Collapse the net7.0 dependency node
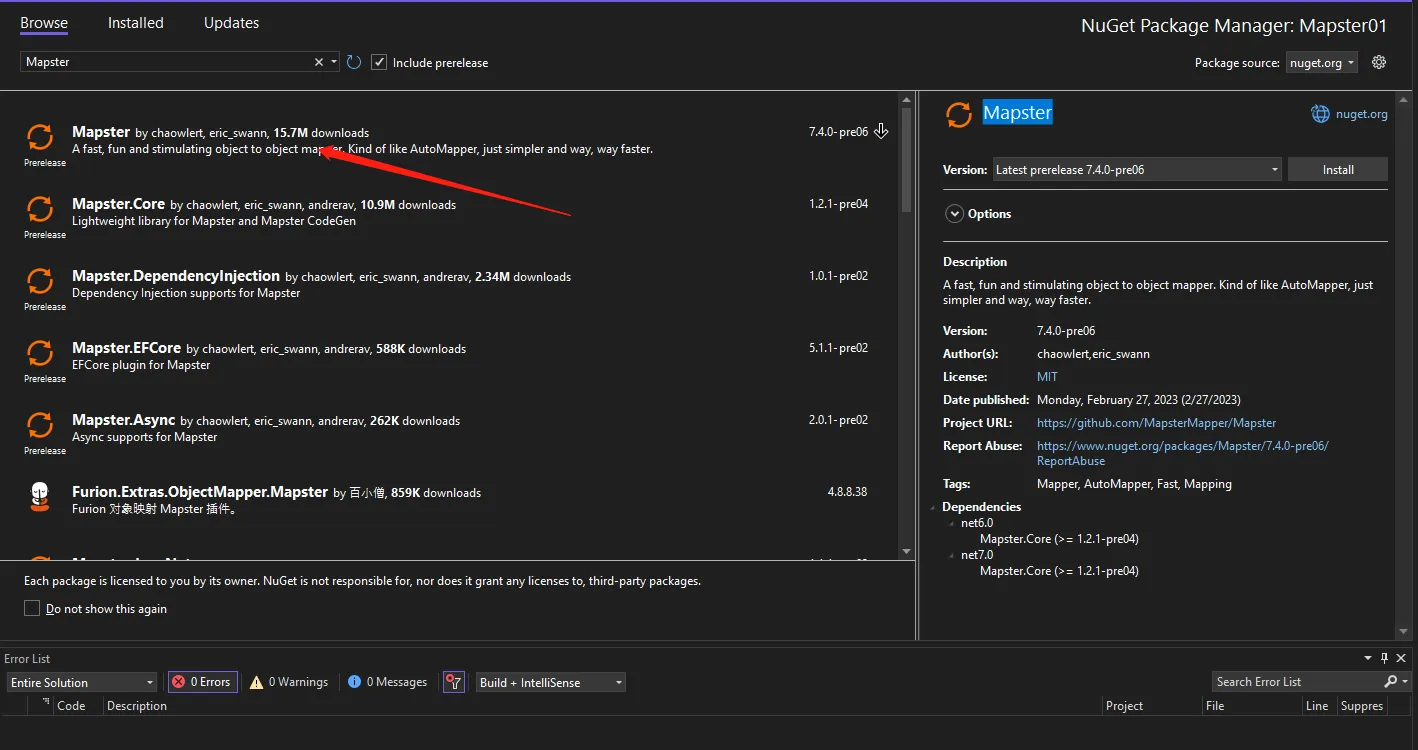The height and width of the screenshot is (750, 1418). click(x=952, y=555)
